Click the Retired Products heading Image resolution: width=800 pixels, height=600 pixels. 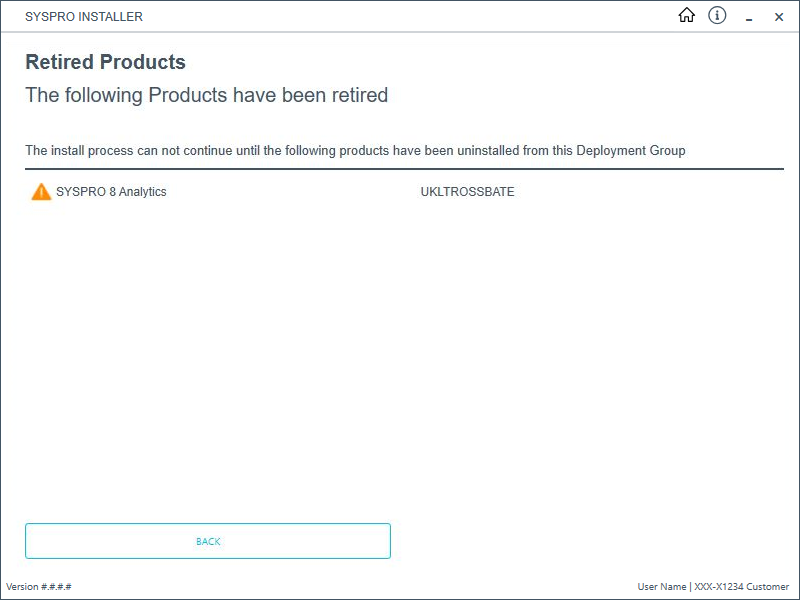coord(105,62)
